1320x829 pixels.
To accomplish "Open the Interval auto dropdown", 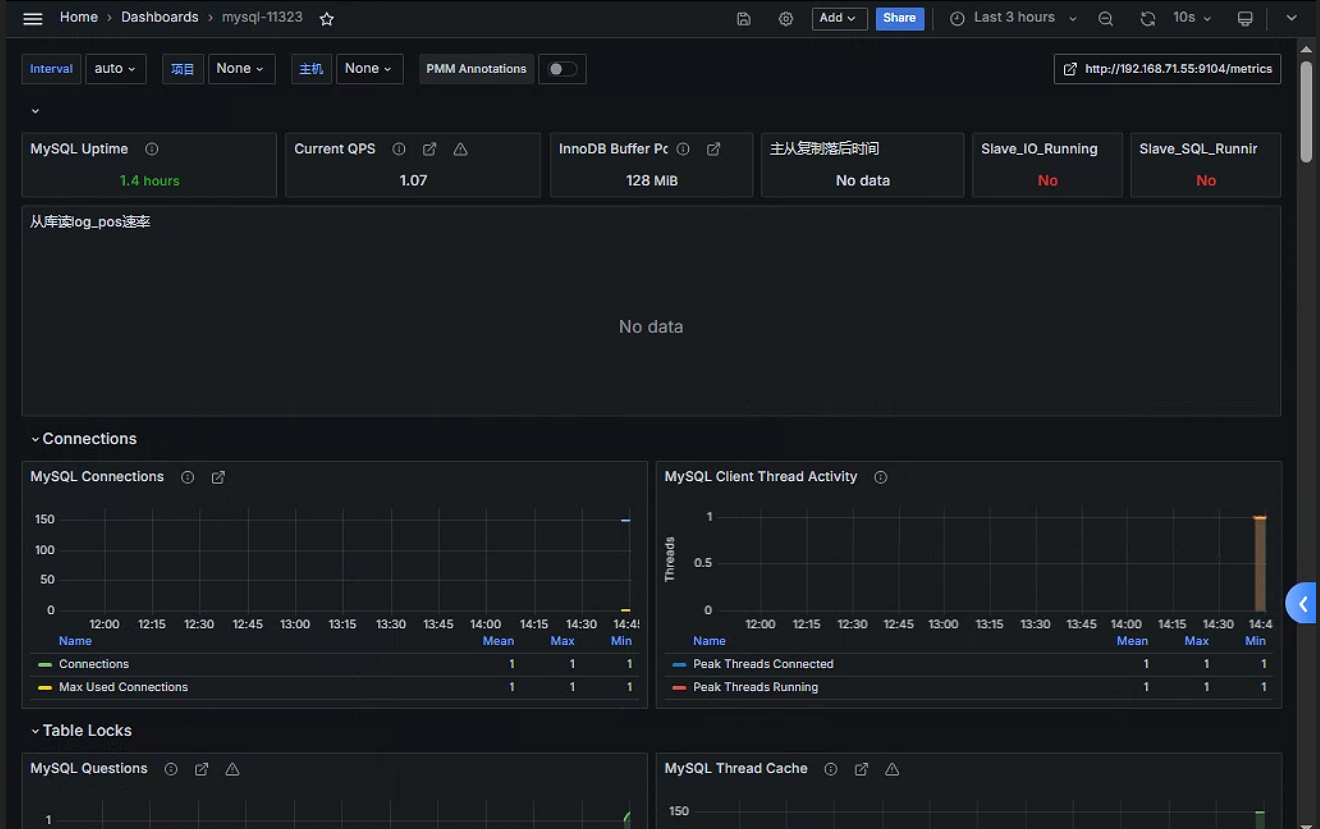I will (x=116, y=69).
